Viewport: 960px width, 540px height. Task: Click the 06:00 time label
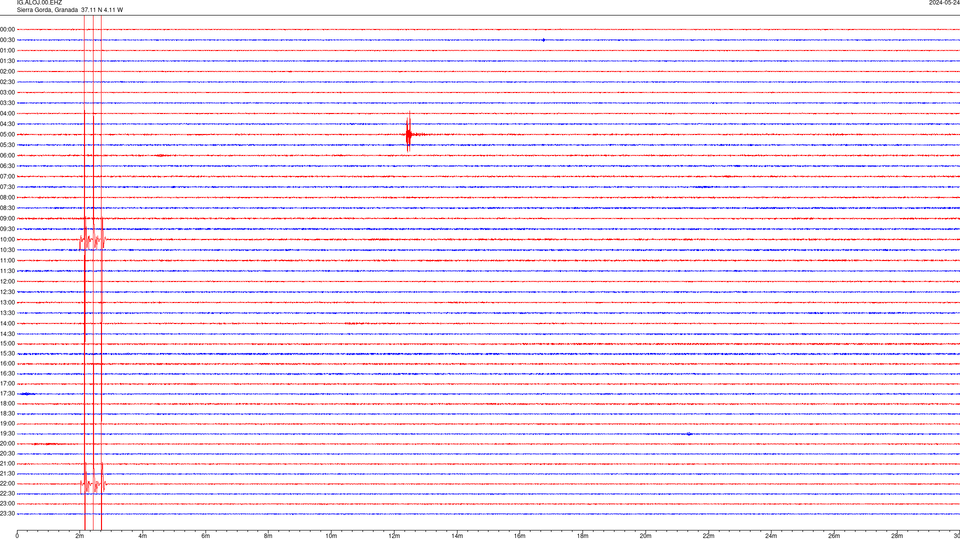point(7,156)
